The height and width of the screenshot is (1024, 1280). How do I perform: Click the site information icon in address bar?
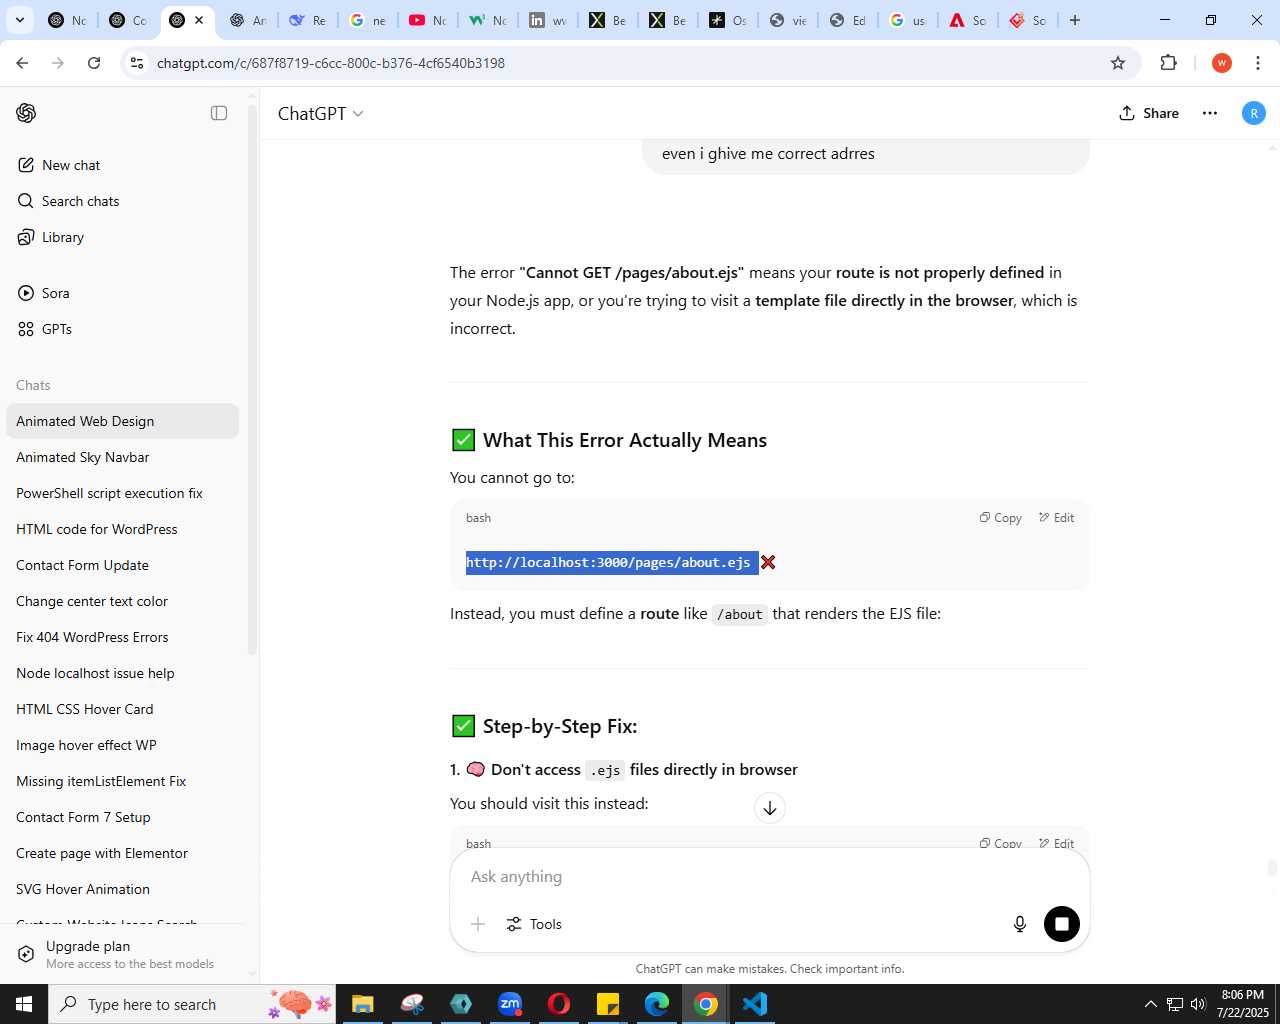(x=137, y=63)
